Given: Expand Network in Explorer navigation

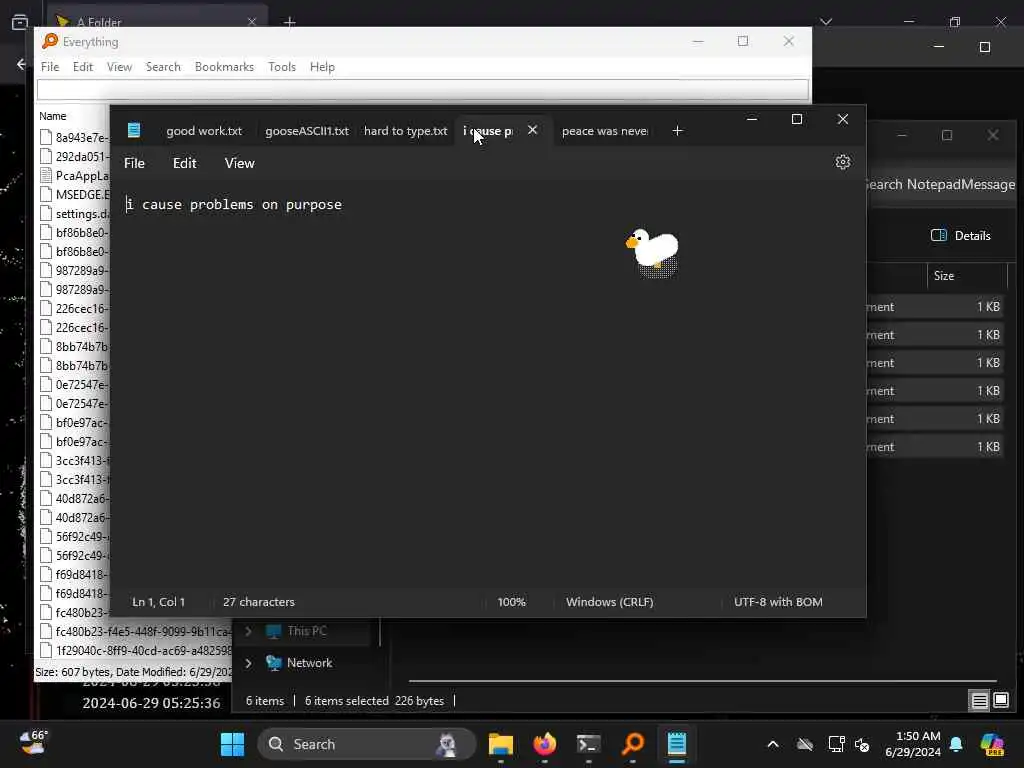Looking at the screenshot, I should (248, 663).
